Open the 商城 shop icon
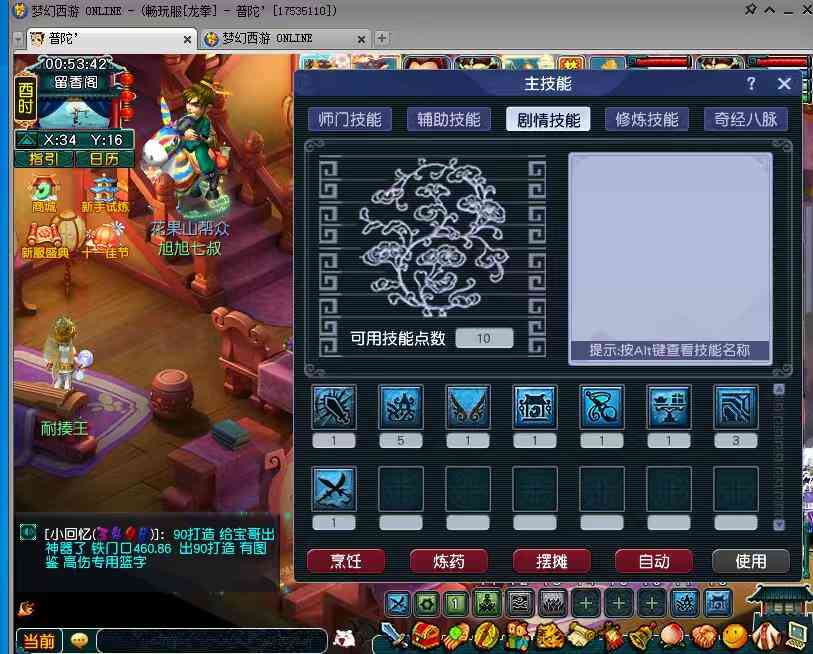Screen dimensions: 813x654 [45, 195]
